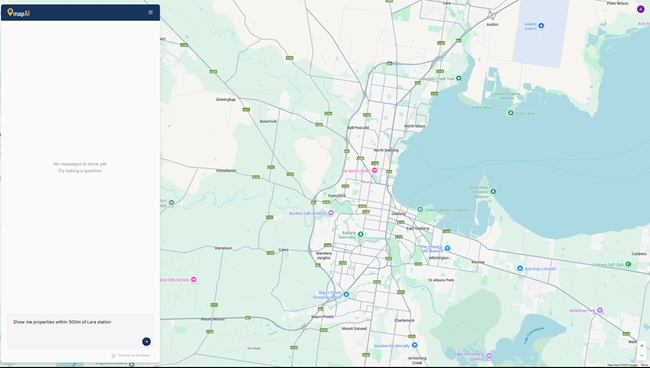Click the Barrabool place label

(223, 248)
